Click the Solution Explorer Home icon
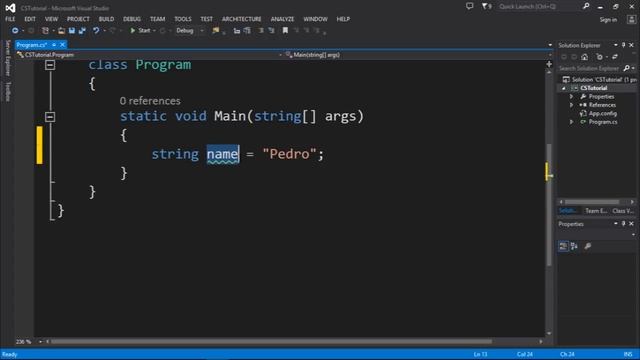The width and height of the screenshot is (640, 360). [x=584, y=57]
